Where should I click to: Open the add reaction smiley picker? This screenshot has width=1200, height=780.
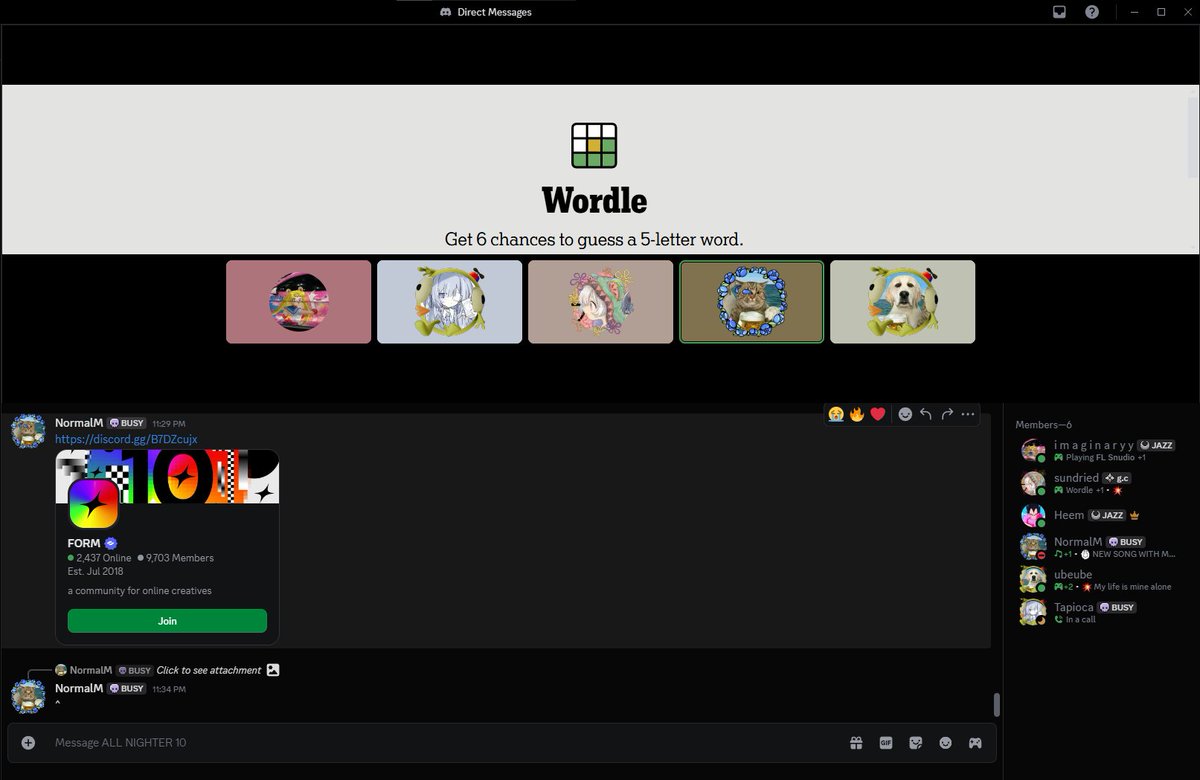pos(905,414)
